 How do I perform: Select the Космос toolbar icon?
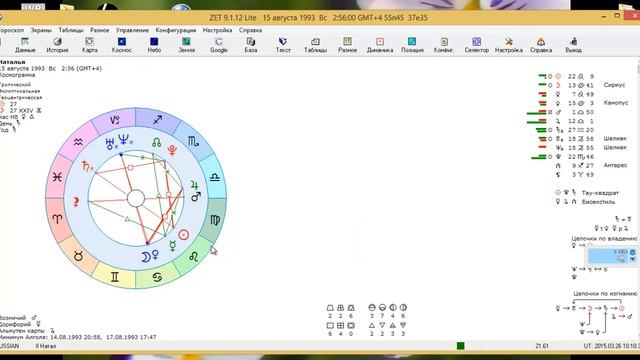click(x=122, y=45)
